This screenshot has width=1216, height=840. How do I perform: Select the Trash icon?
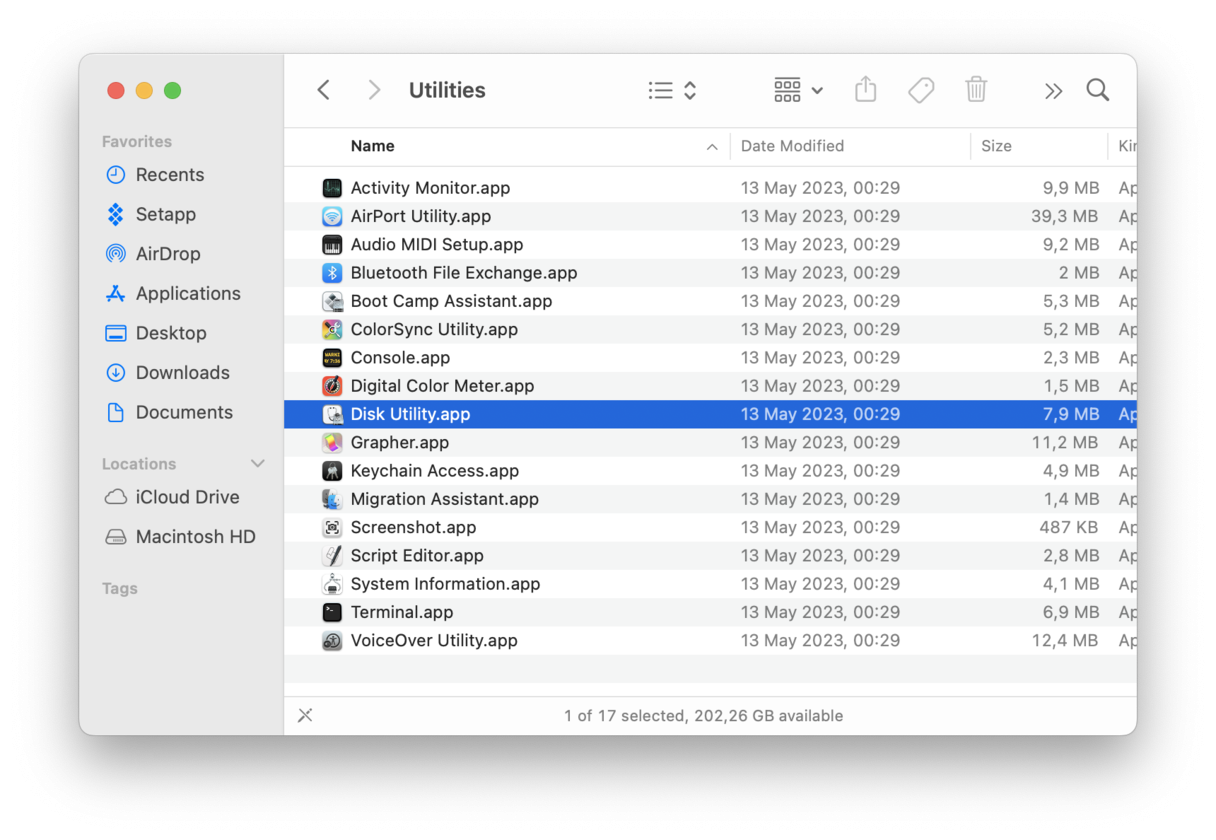pos(976,89)
